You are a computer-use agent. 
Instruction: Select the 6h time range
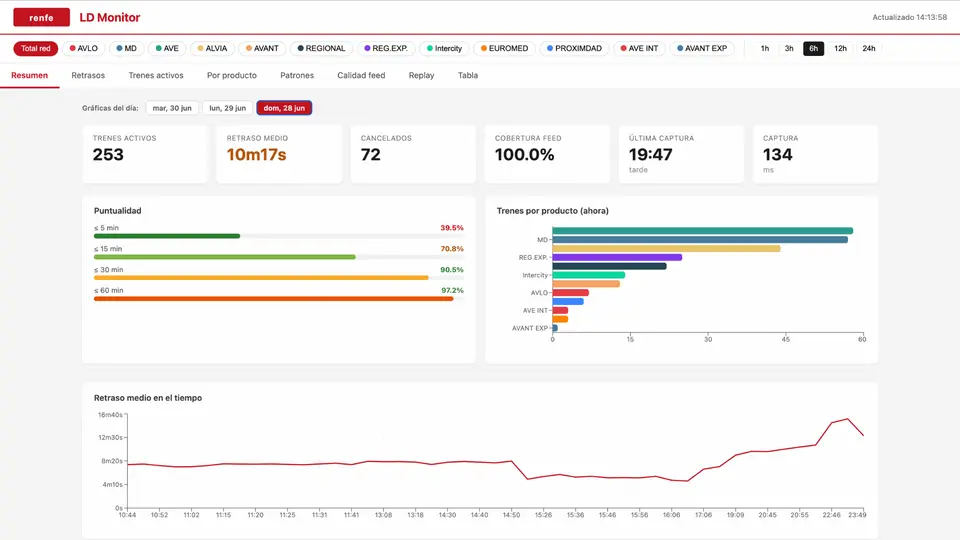click(x=814, y=48)
